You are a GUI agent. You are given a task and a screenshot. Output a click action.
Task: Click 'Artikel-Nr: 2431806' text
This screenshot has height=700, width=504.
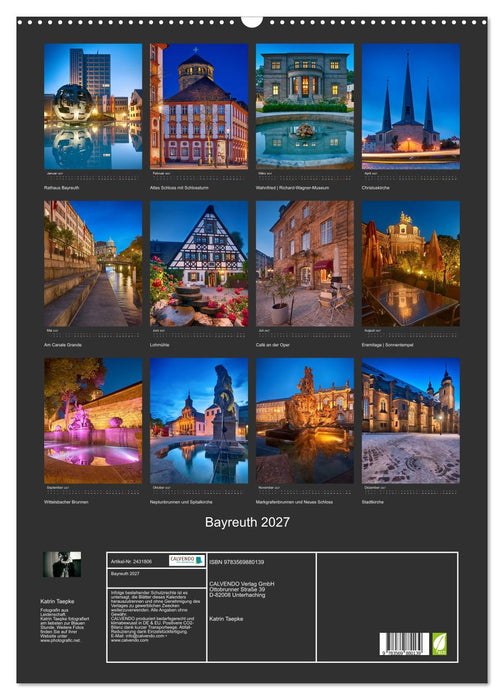tap(131, 562)
